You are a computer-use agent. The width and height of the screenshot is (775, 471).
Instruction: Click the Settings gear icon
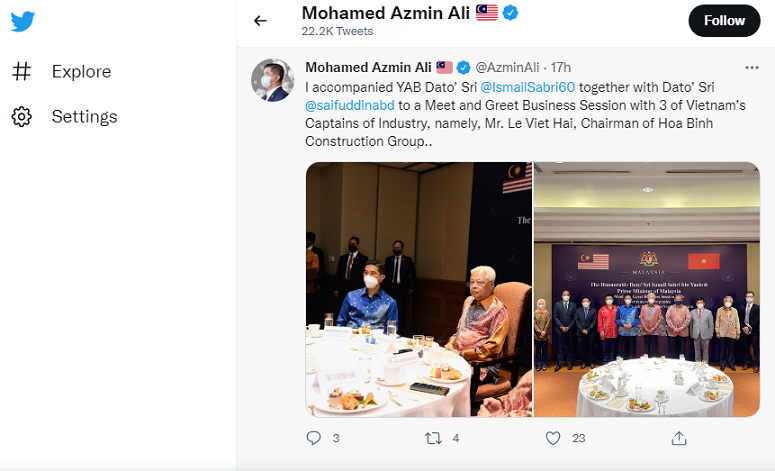pyautogui.click(x=21, y=117)
